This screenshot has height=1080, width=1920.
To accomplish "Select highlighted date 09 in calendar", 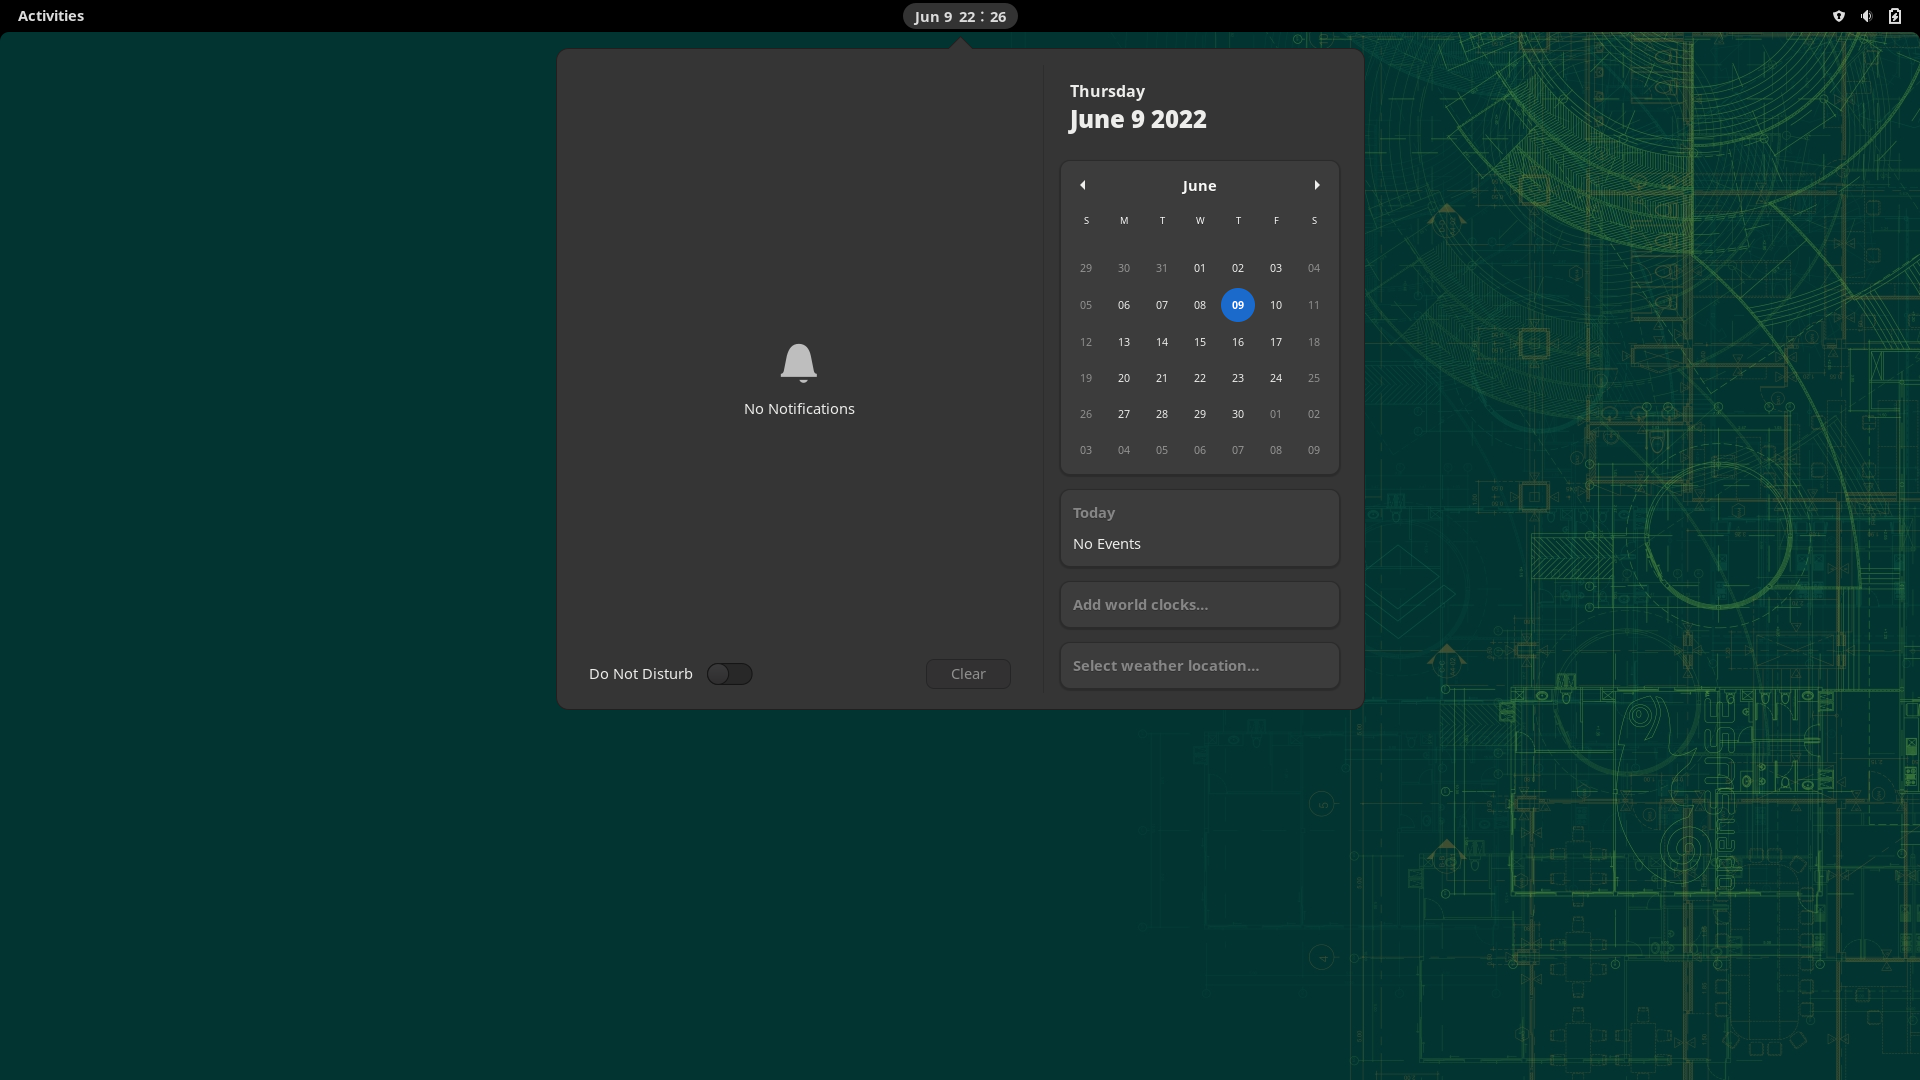I will point(1237,305).
